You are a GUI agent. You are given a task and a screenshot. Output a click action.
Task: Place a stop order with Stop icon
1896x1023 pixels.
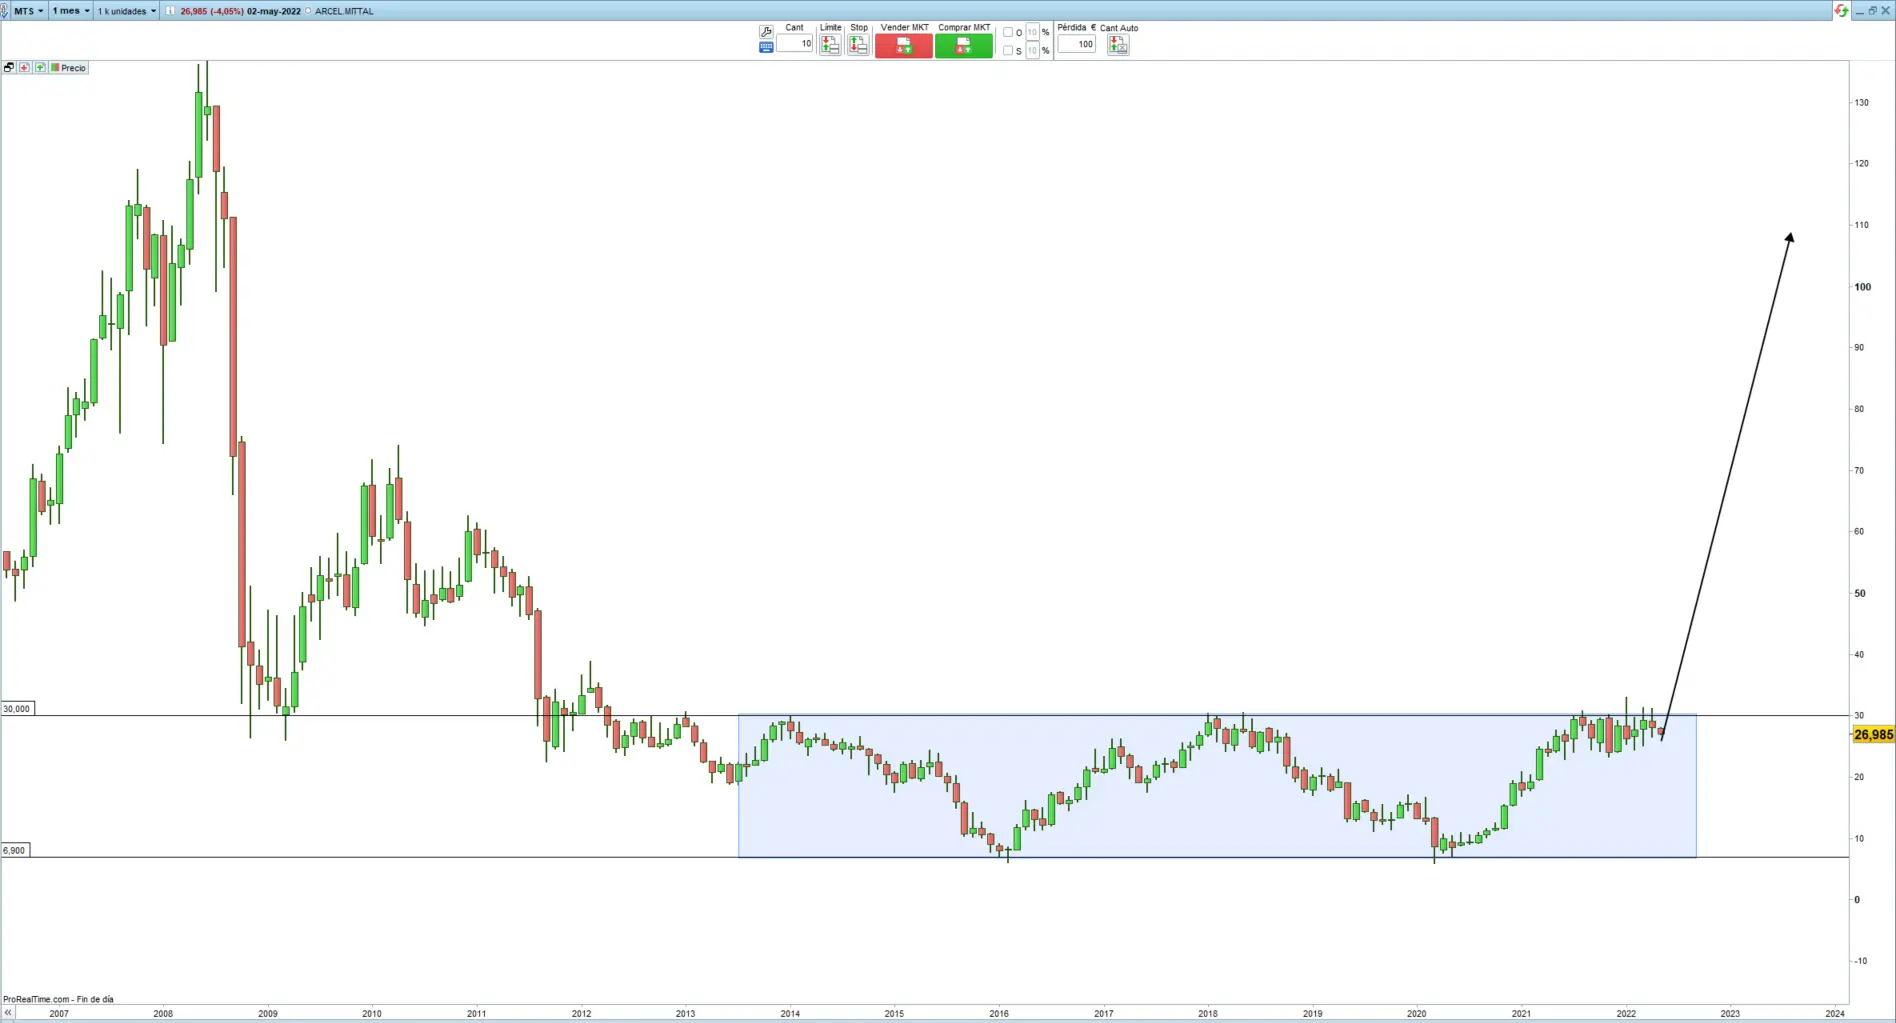[x=858, y=45]
